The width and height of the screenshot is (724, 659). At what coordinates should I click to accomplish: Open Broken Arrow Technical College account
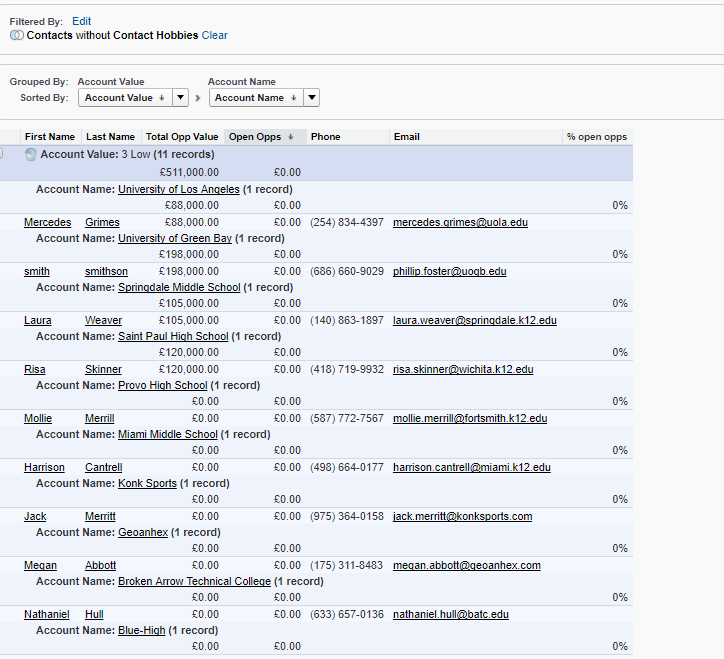tap(194, 581)
